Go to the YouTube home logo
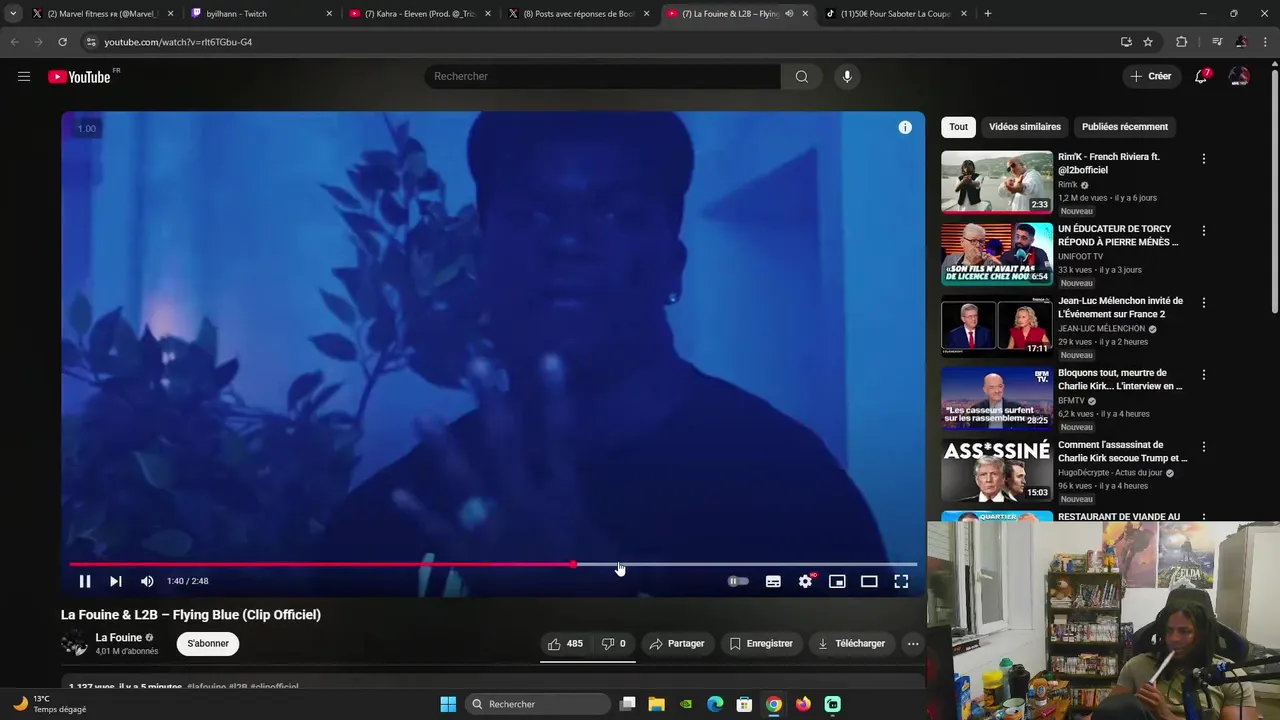This screenshot has height=720, width=1280. [79, 77]
